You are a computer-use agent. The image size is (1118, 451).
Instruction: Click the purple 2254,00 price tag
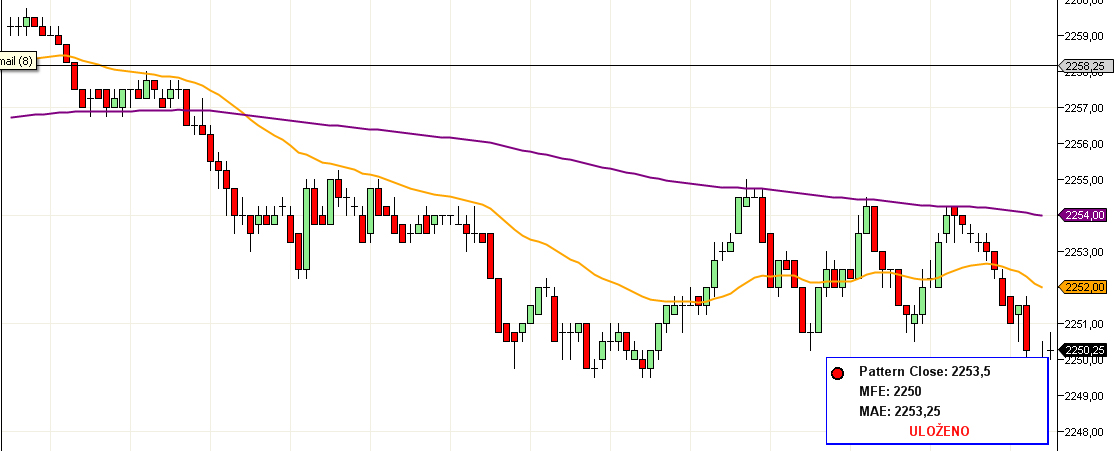pyautogui.click(x=1086, y=215)
